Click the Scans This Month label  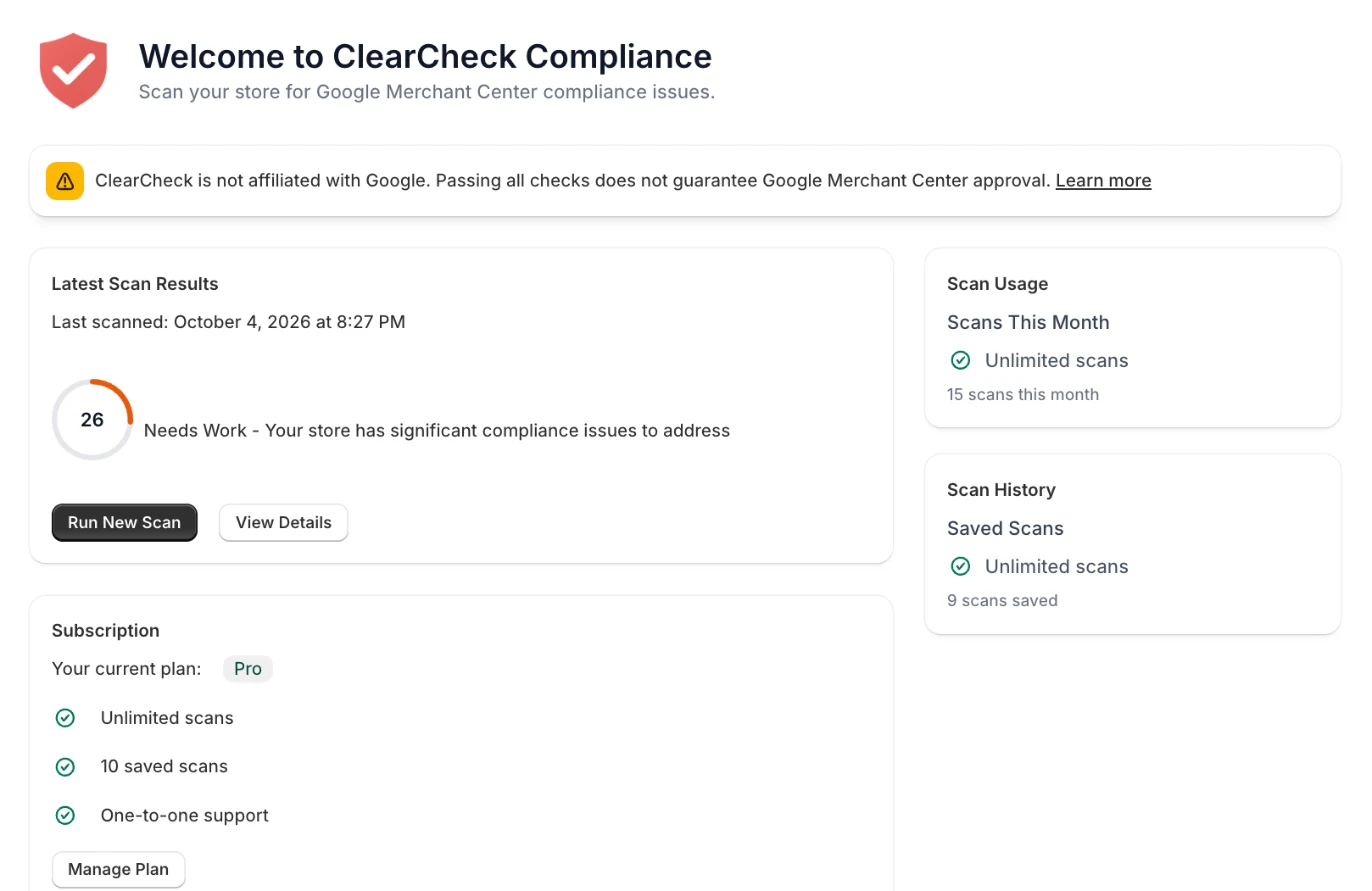pos(1028,322)
